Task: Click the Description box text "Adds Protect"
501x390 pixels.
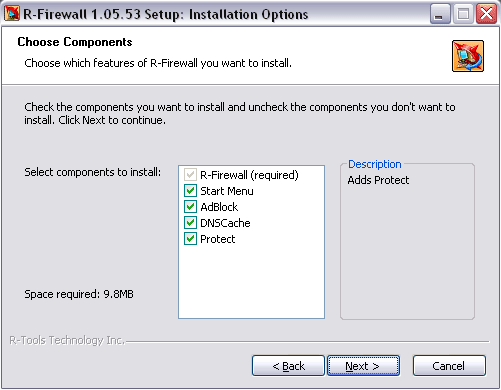Action: point(378,180)
